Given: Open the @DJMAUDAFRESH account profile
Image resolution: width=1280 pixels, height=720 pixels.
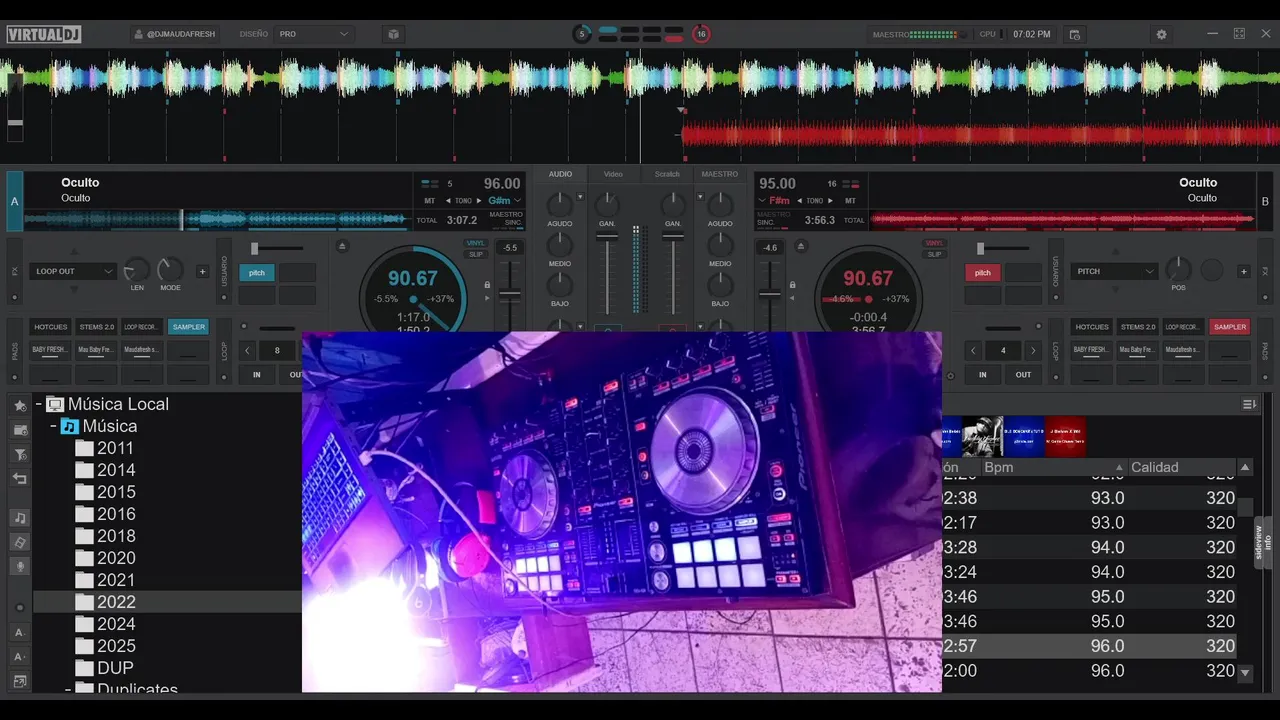Looking at the screenshot, I should [174, 34].
